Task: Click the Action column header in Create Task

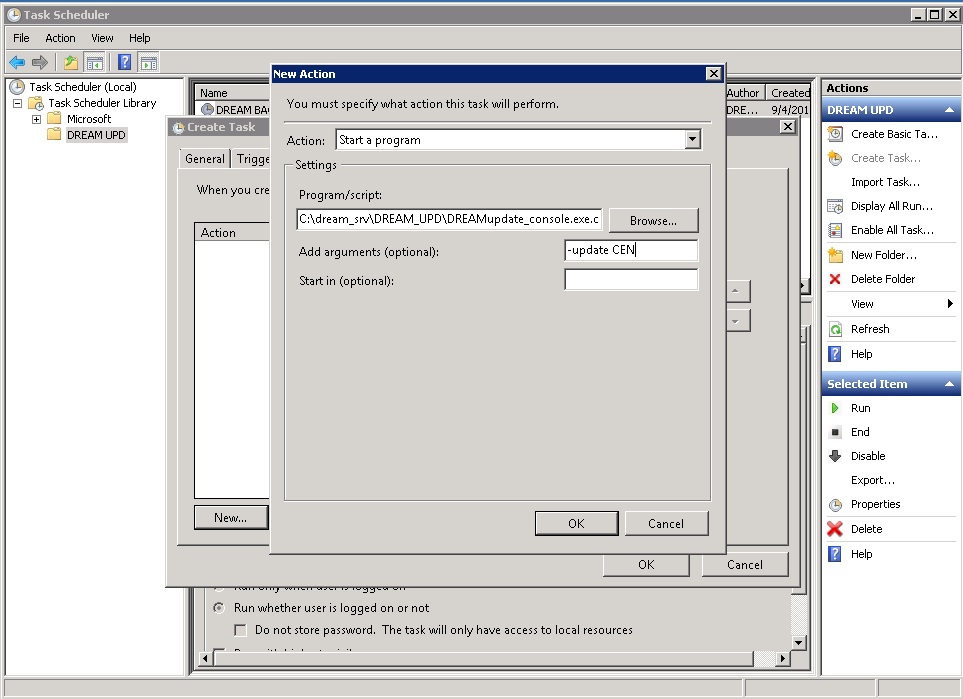Action: pyautogui.click(x=233, y=232)
